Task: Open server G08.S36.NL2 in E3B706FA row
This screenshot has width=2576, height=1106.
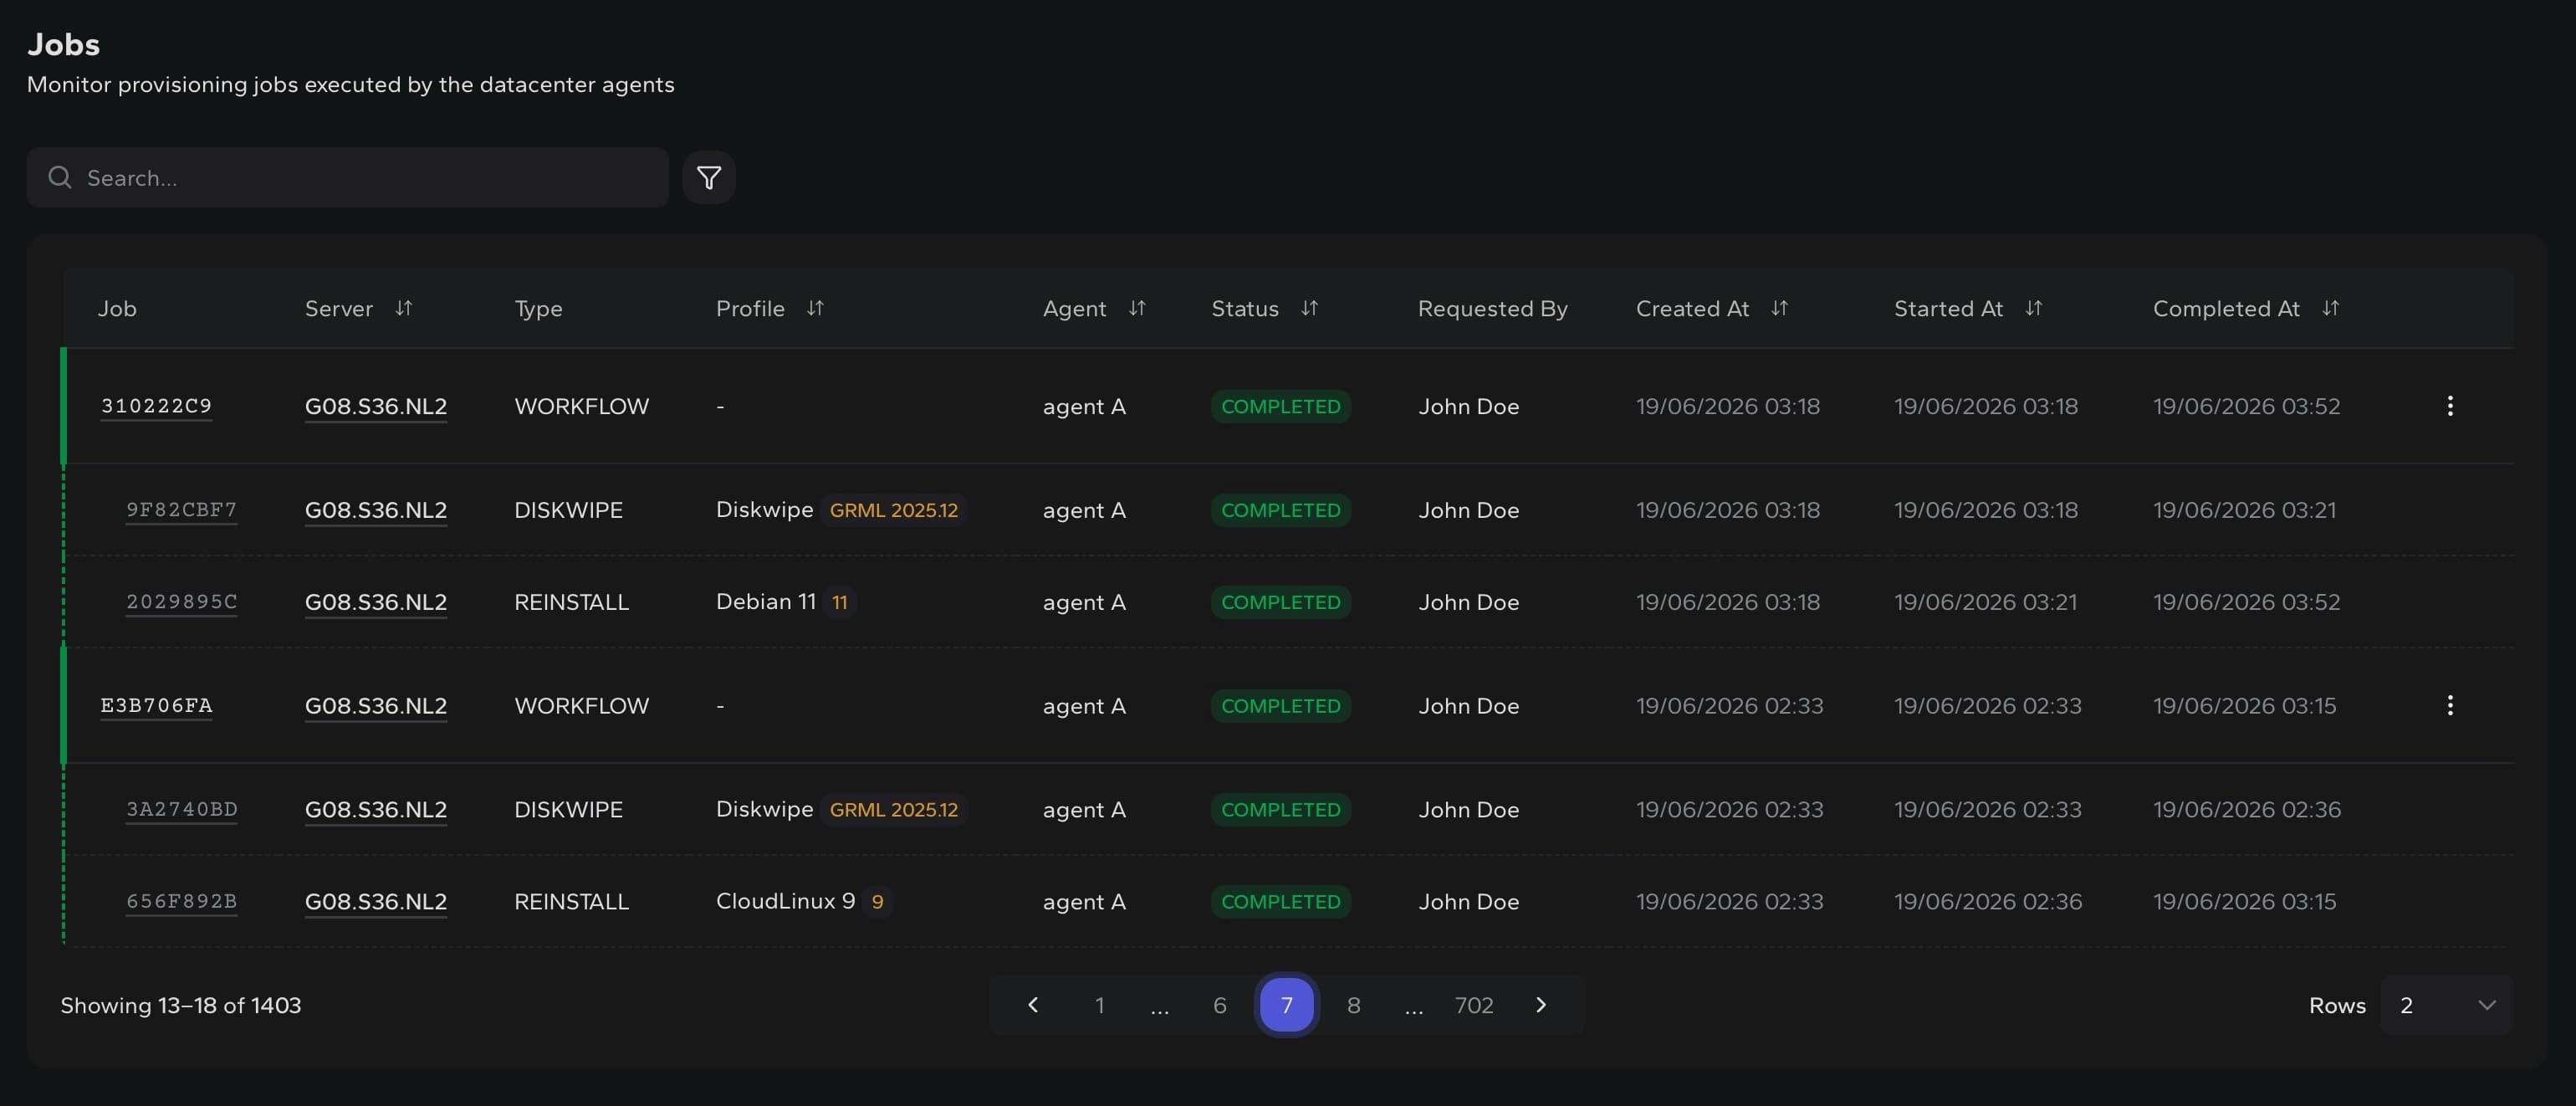Action: pyautogui.click(x=376, y=707)
